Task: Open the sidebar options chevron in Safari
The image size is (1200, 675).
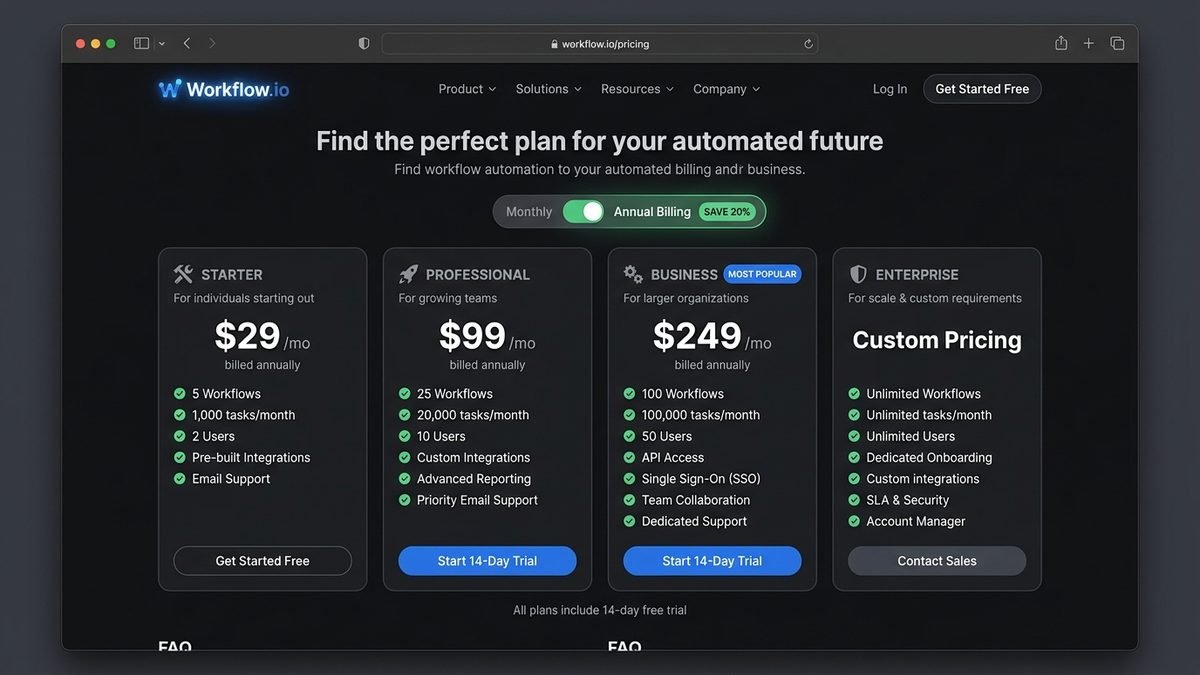Action: 162,44
